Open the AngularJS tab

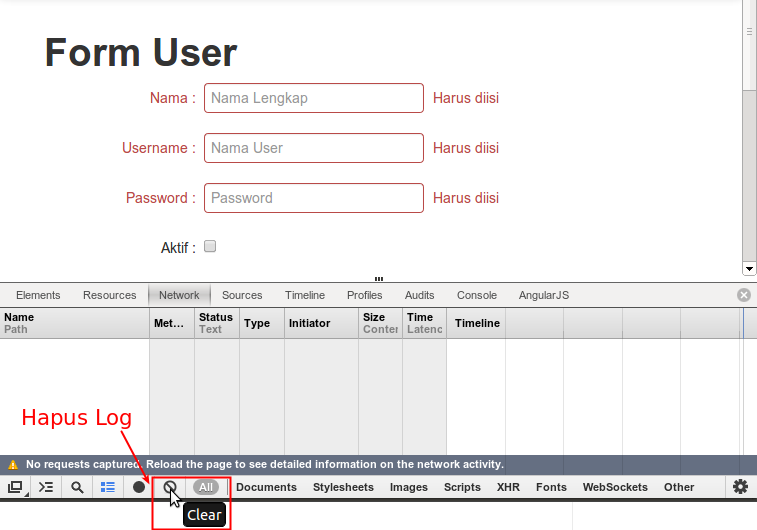tap(543, 295)
